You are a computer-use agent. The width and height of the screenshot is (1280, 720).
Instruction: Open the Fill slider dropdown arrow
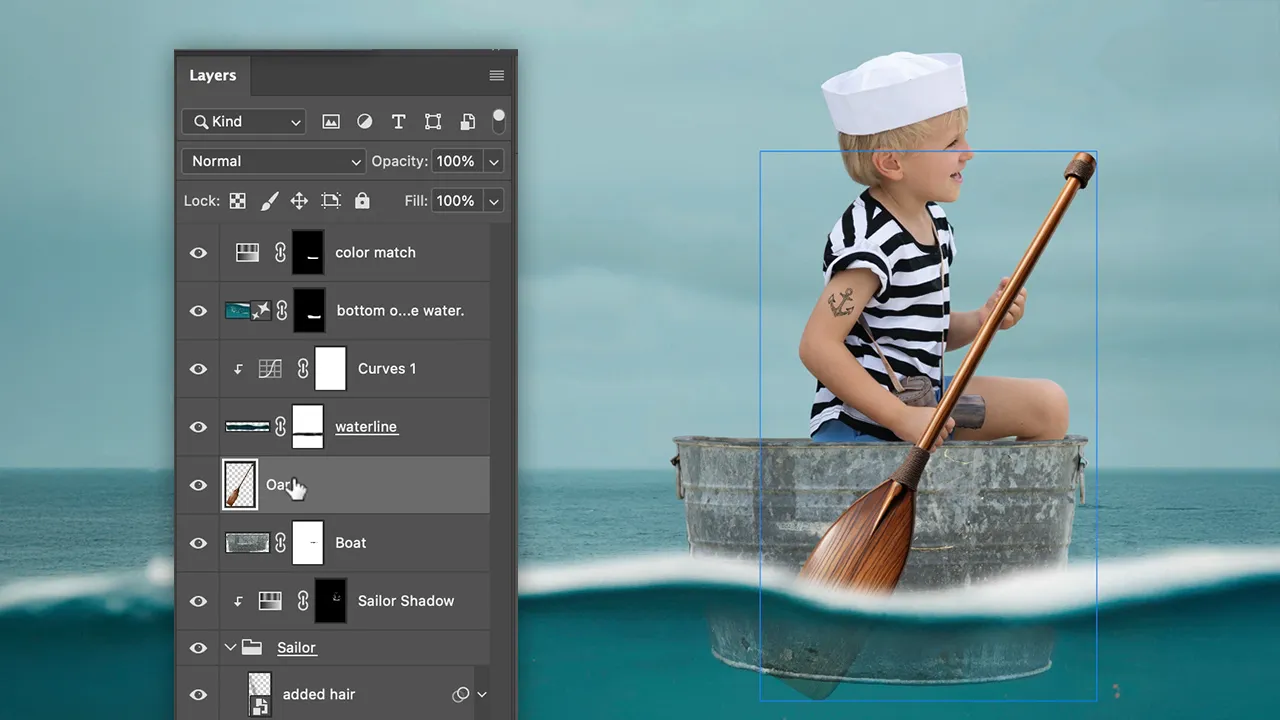click(x=494, y=201)
